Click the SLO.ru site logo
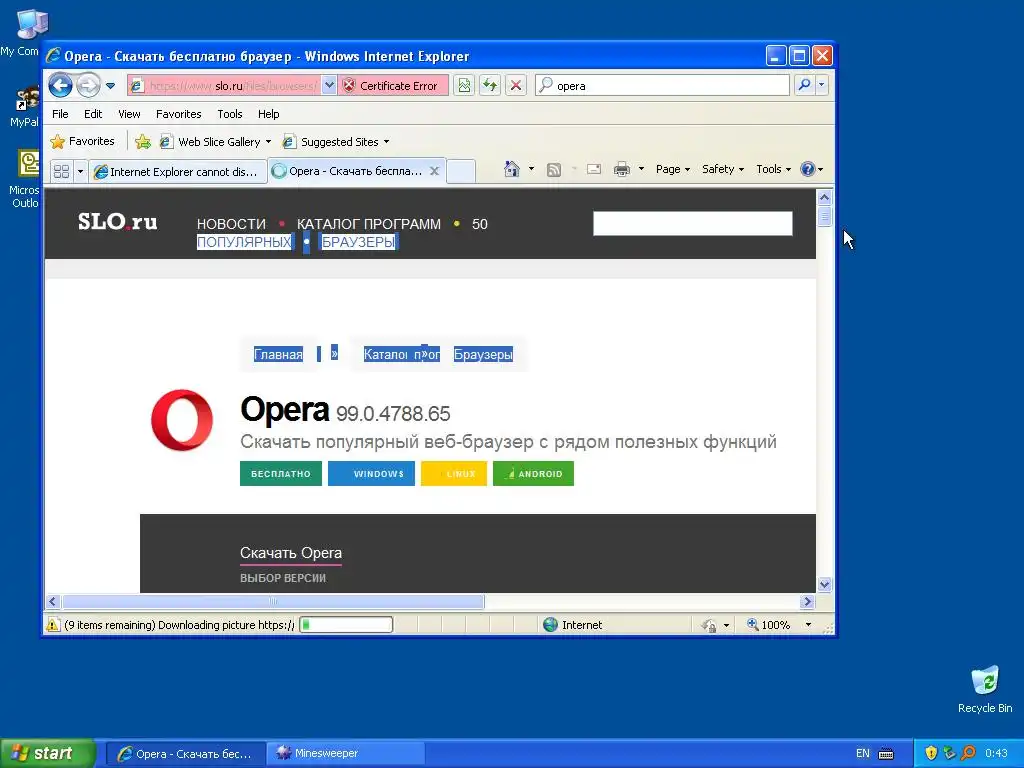 coord(118,222)
